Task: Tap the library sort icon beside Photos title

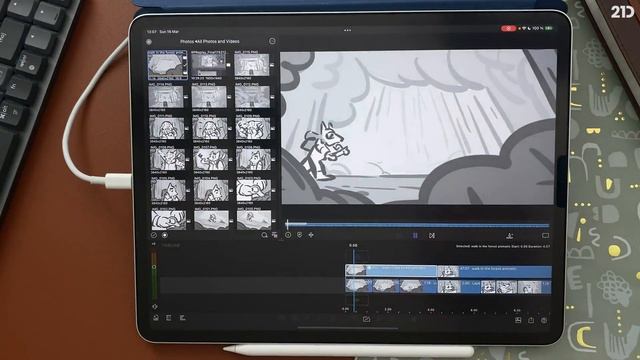Action: (272, 41)
